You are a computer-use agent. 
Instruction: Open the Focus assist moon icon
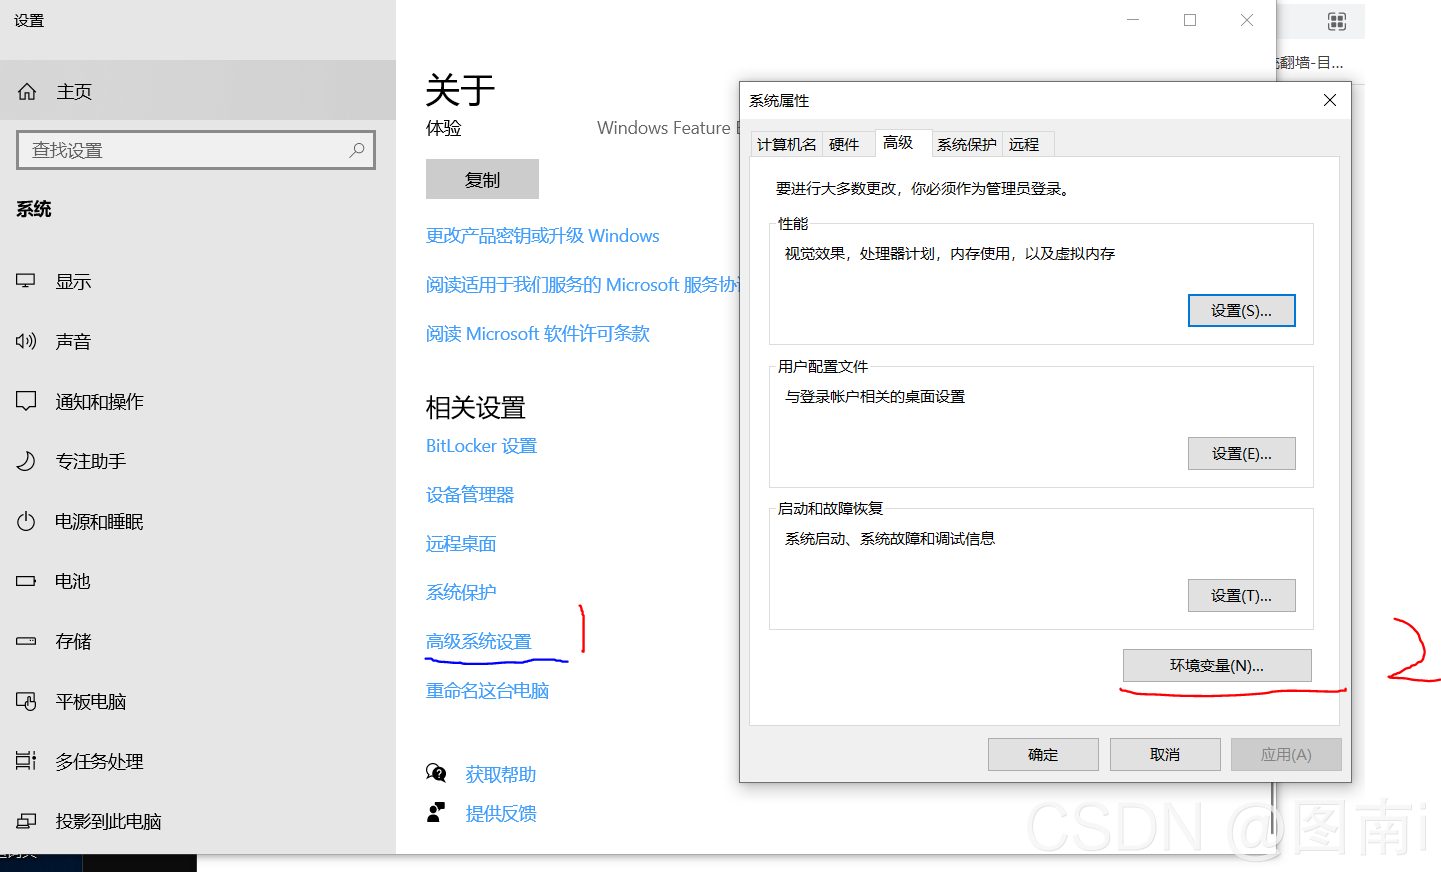(26, 461)
